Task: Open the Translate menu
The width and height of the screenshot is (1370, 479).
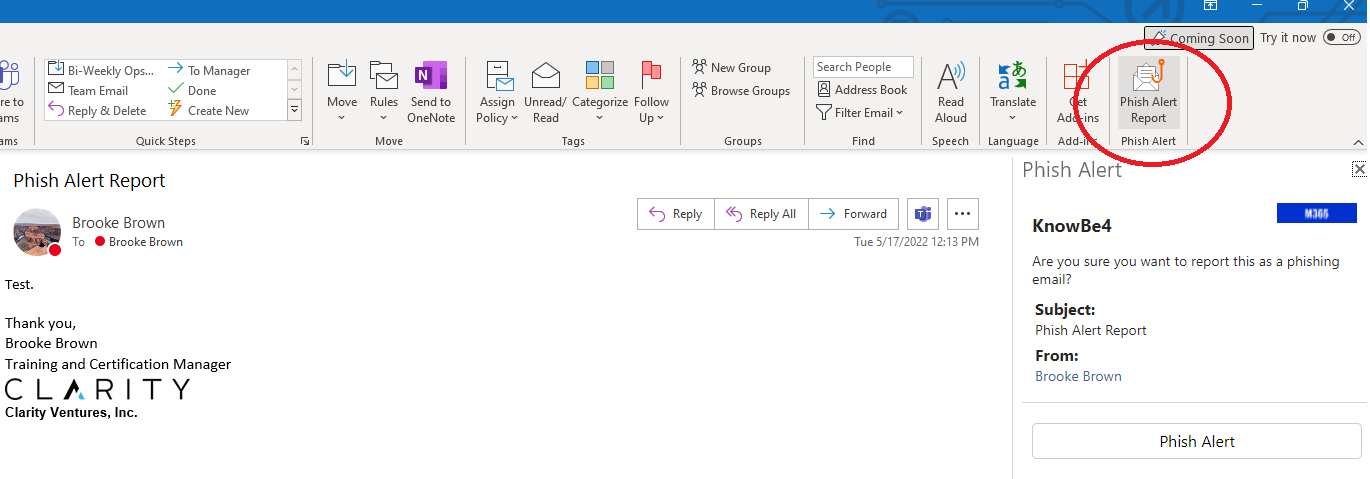Action: [x=1013, y=93]
